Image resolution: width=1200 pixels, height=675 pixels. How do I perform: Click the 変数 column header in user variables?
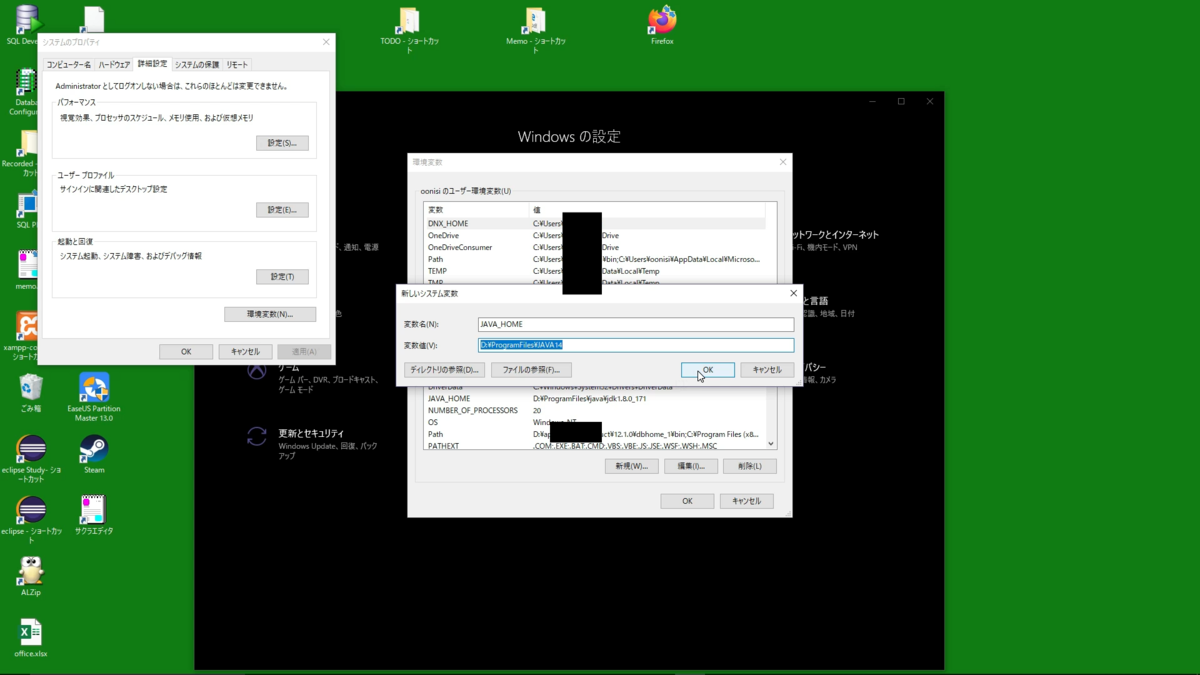[x=476, y=210]
